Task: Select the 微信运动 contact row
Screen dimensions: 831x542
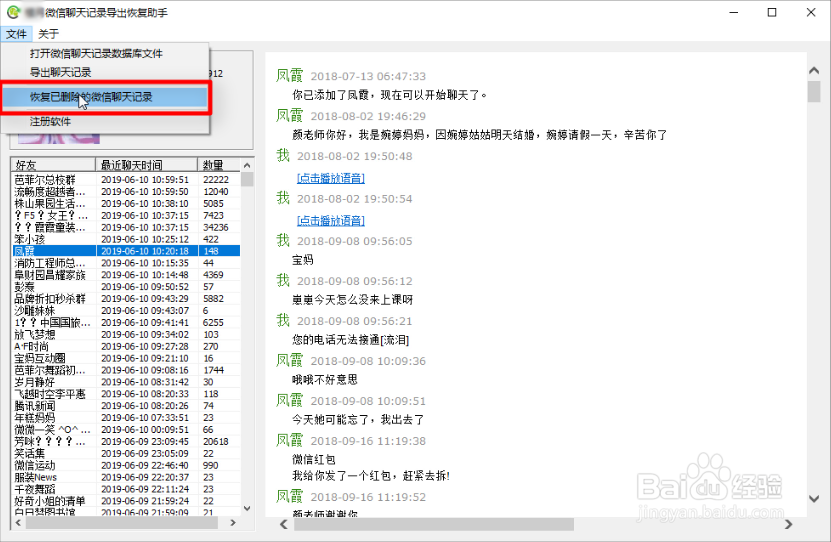Action: point(126,465)
